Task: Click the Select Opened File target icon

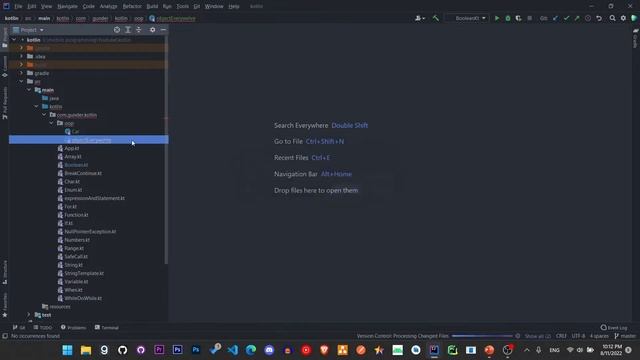Action: (117, 30)
